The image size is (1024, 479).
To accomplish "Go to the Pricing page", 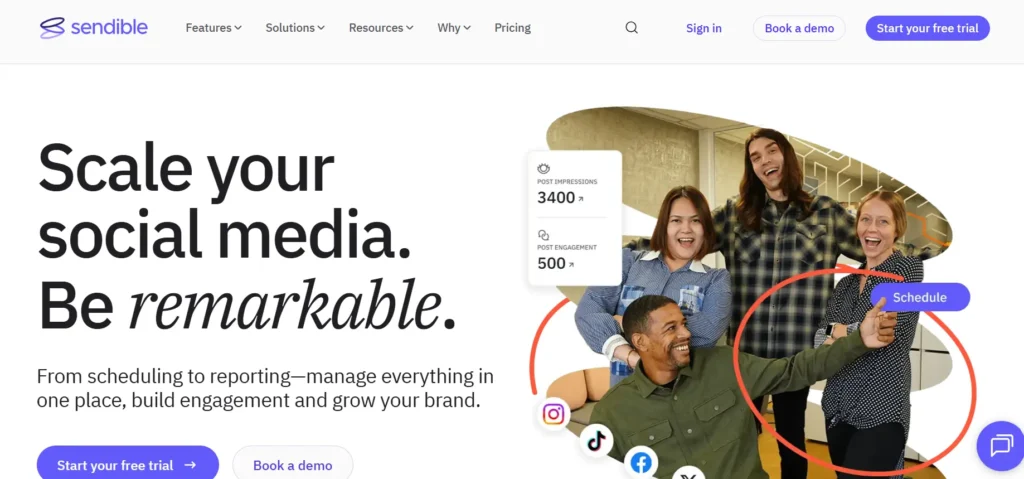I will [x=513, y=28].
